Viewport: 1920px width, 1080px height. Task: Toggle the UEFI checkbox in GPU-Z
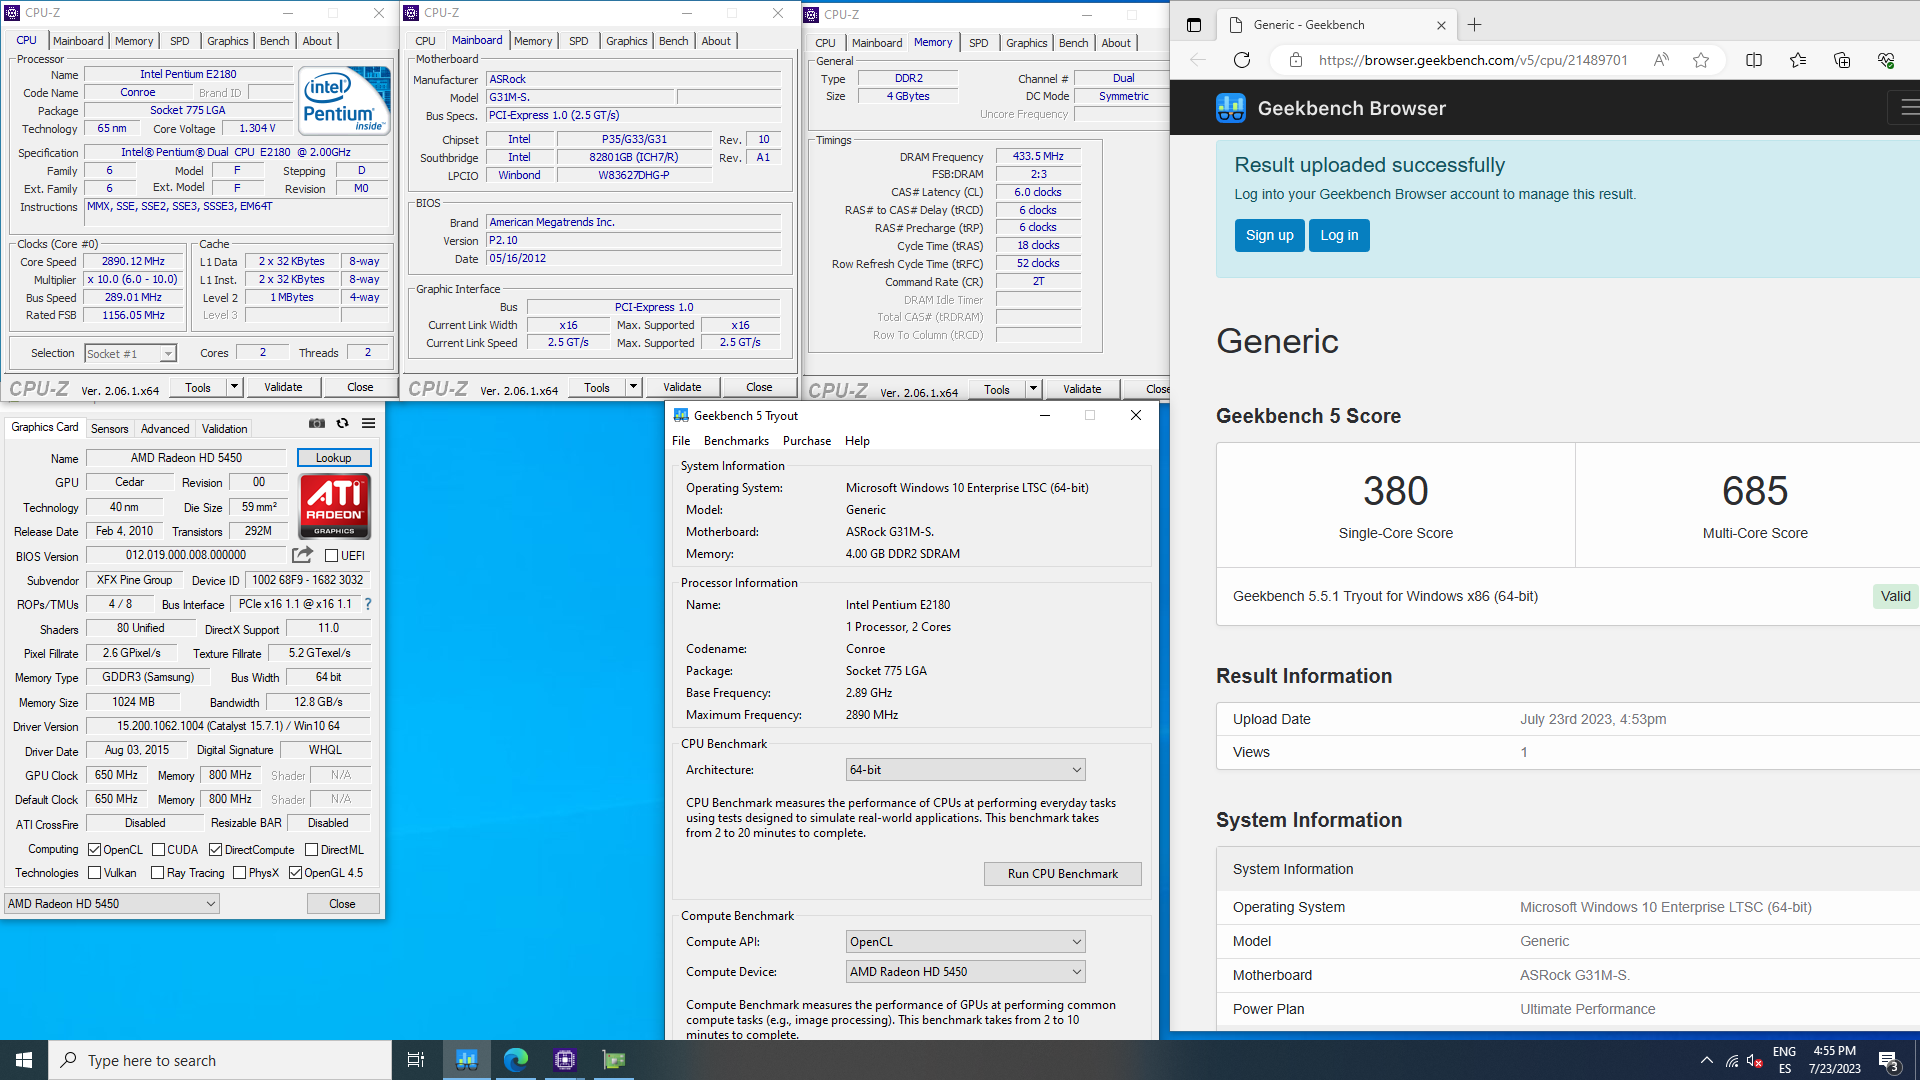[331, 556]
